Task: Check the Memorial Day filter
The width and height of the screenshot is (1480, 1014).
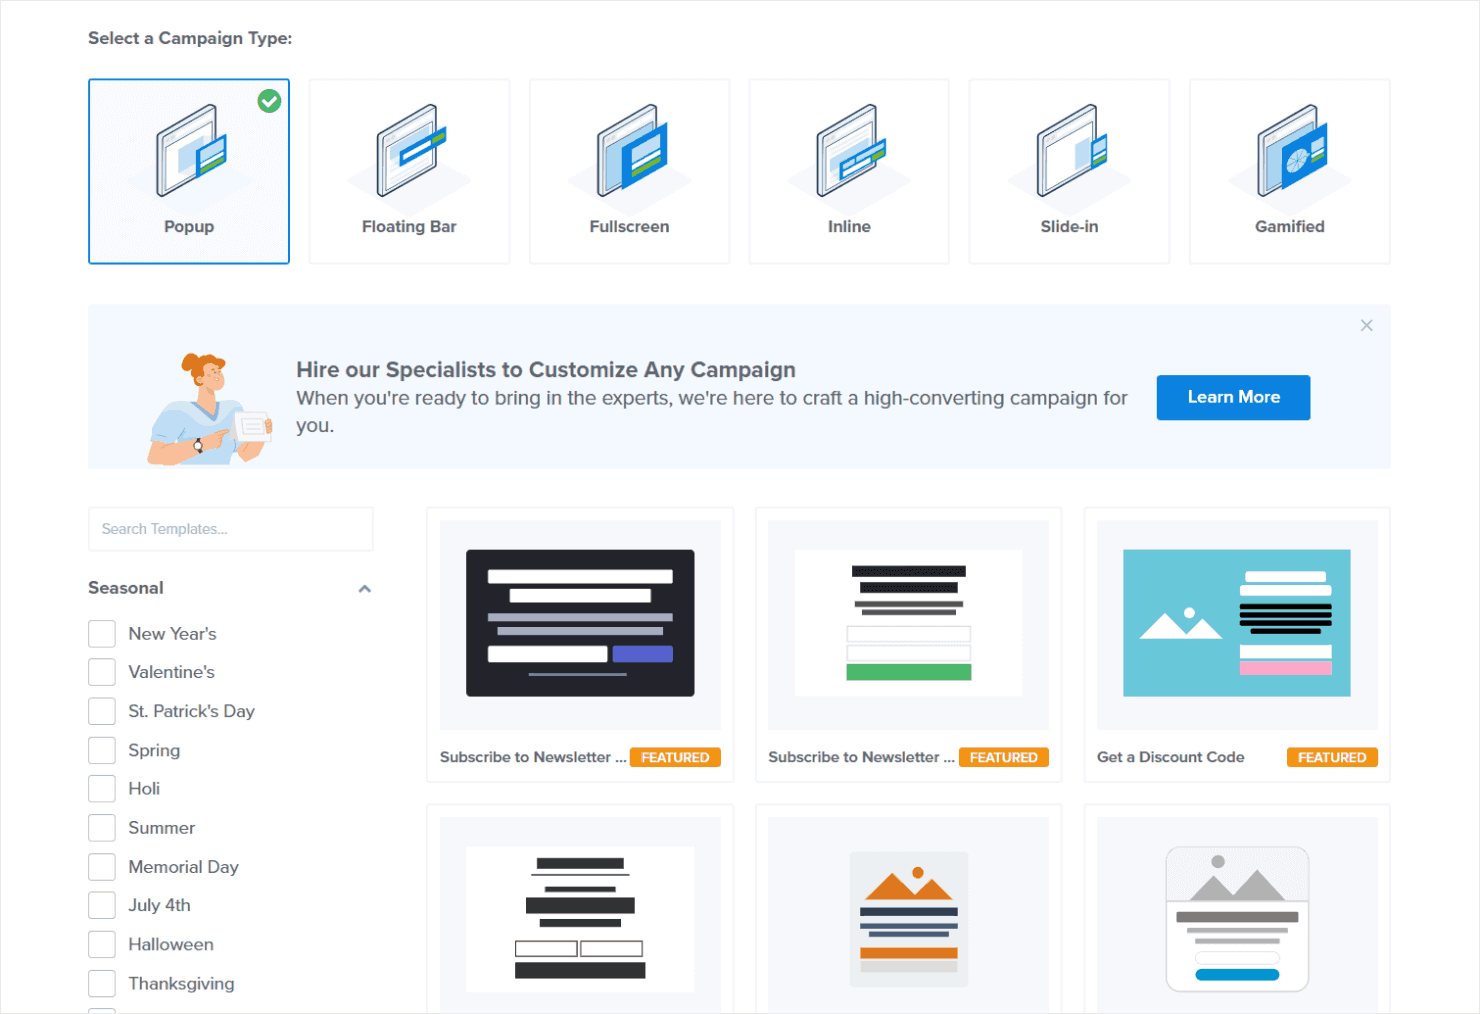Action: [101, 866]
